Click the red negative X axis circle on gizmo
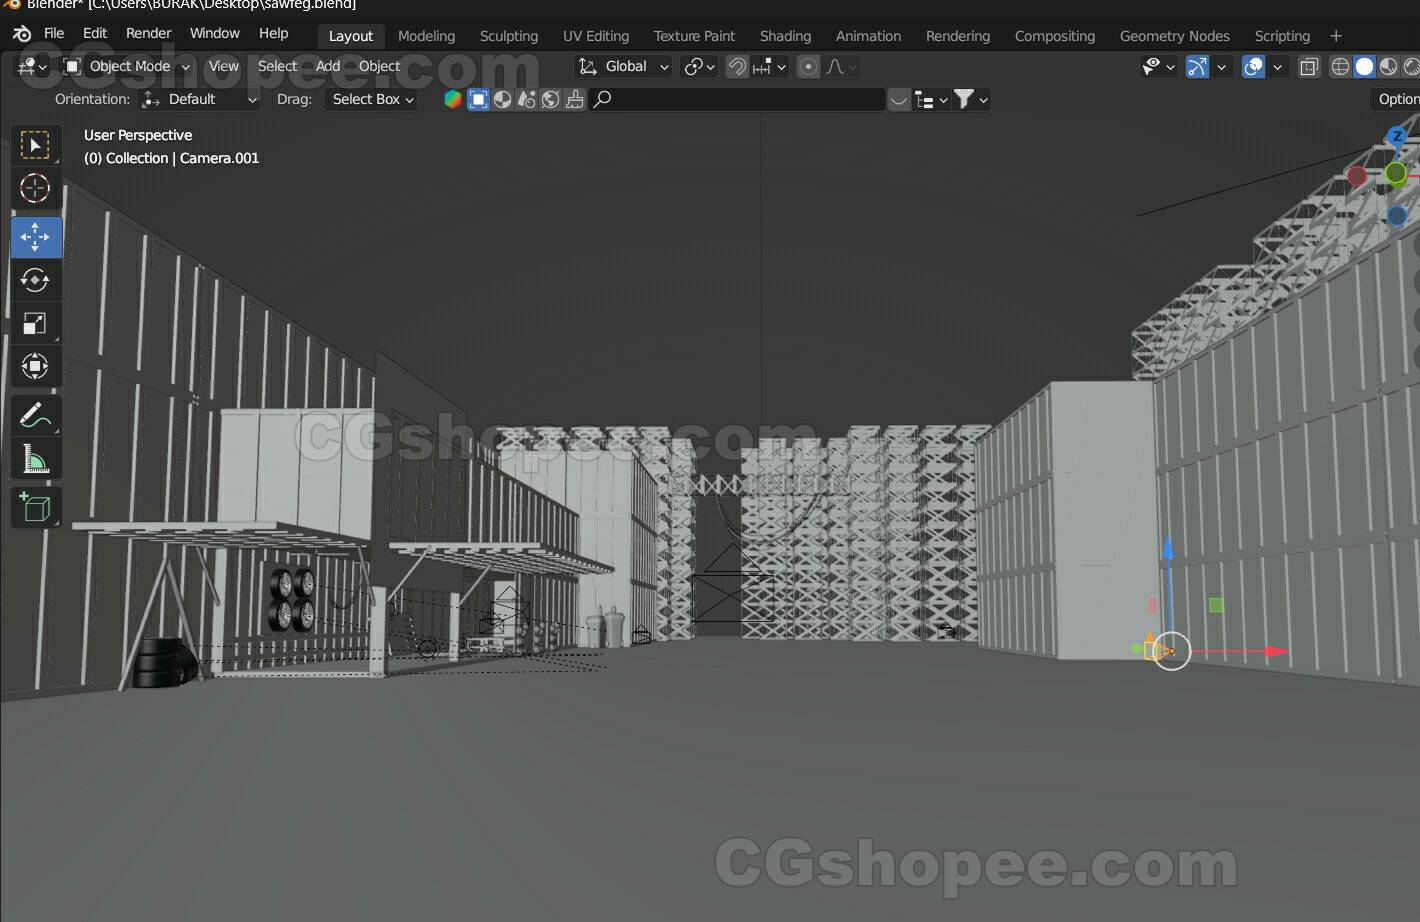This screenshot has width=1420, height=922. [x=1357, y=176]
